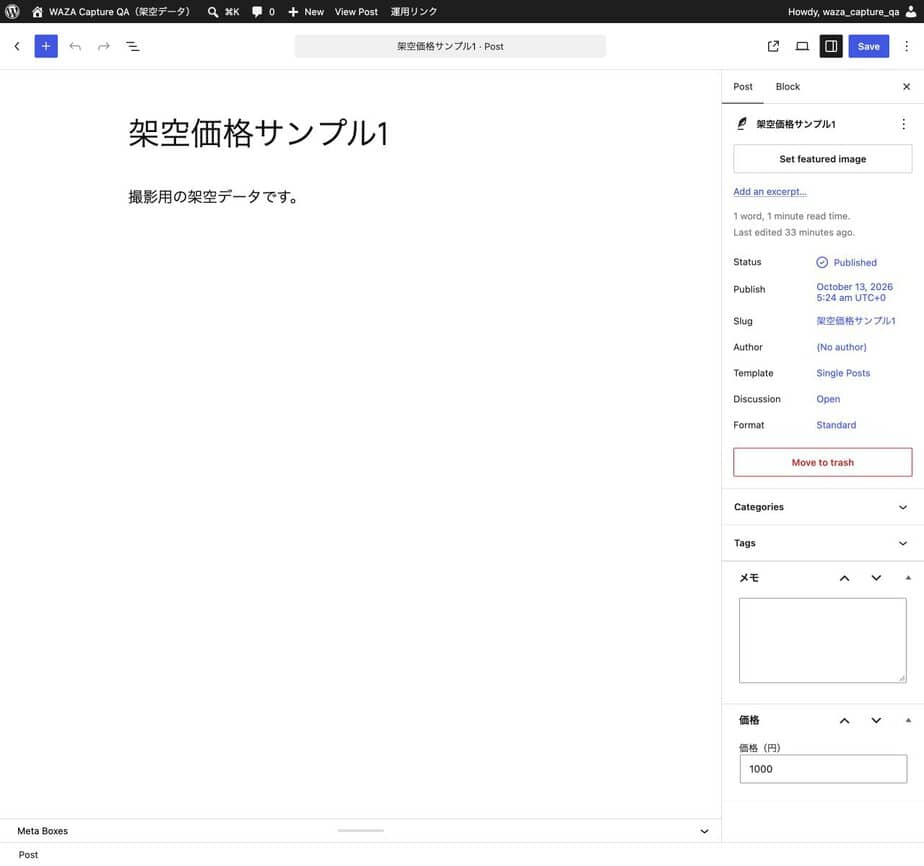
Task: Click Post breadcrumb in footer
Action: tap(28, 854)
